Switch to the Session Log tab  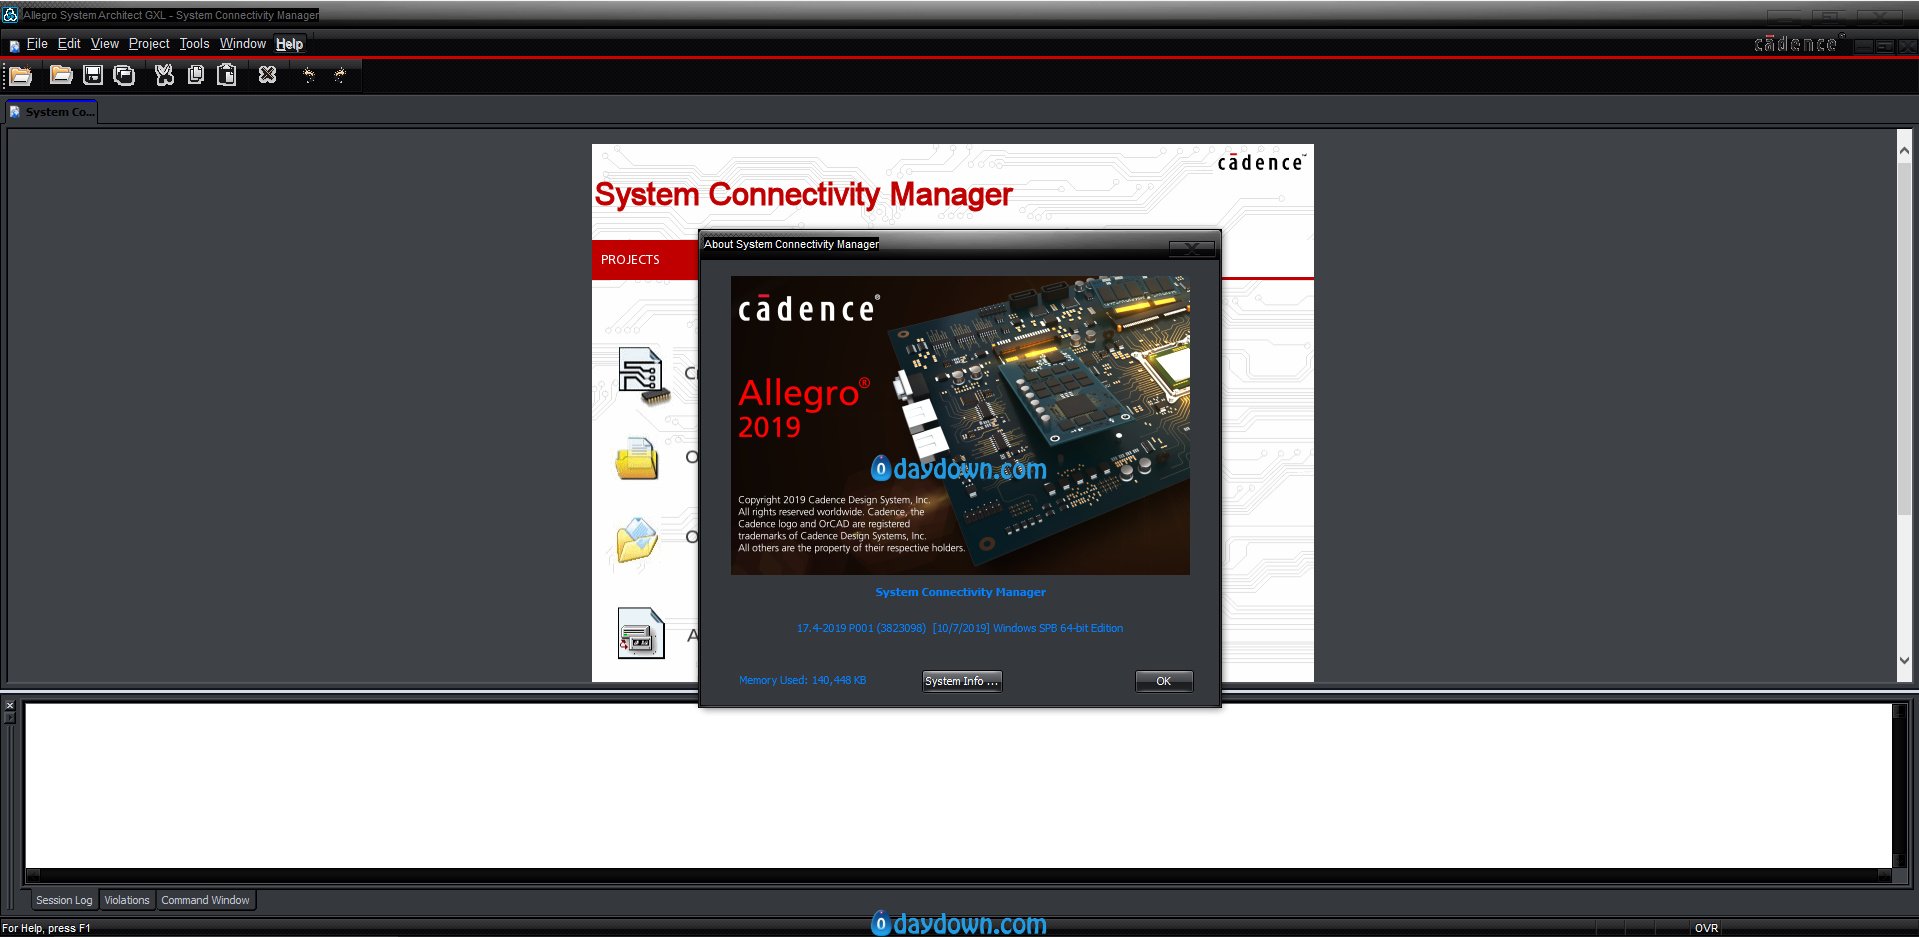click(64, 900)
